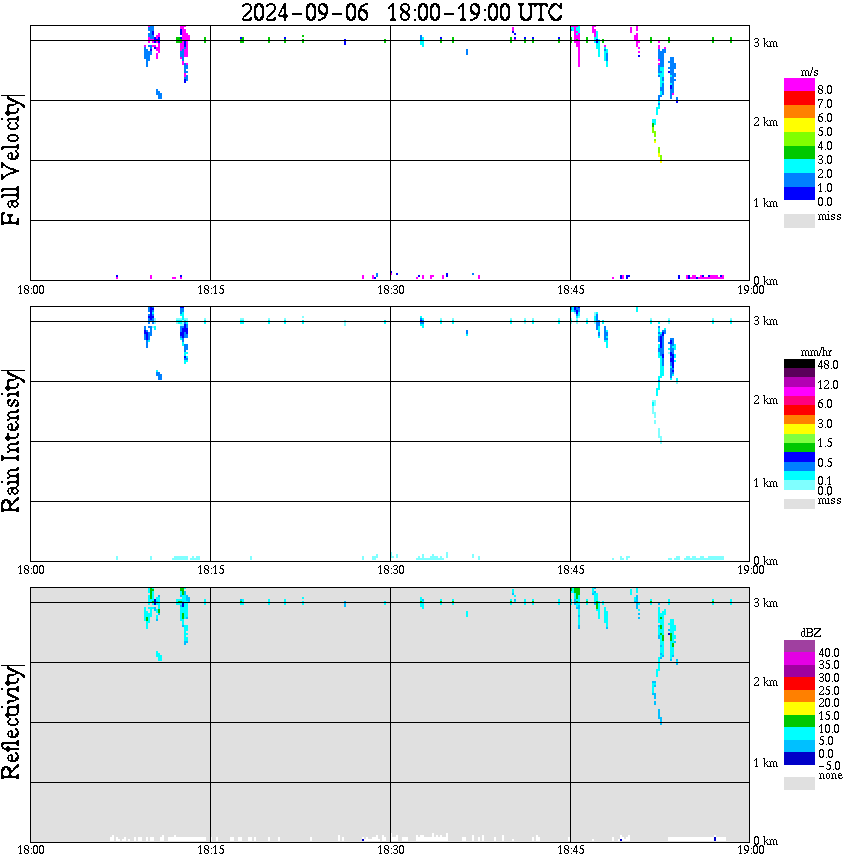Screen dimensions: 850x868
Task: Click the Rain Intensity axis label
Action: pyautogui.click(x=12, y=441)
